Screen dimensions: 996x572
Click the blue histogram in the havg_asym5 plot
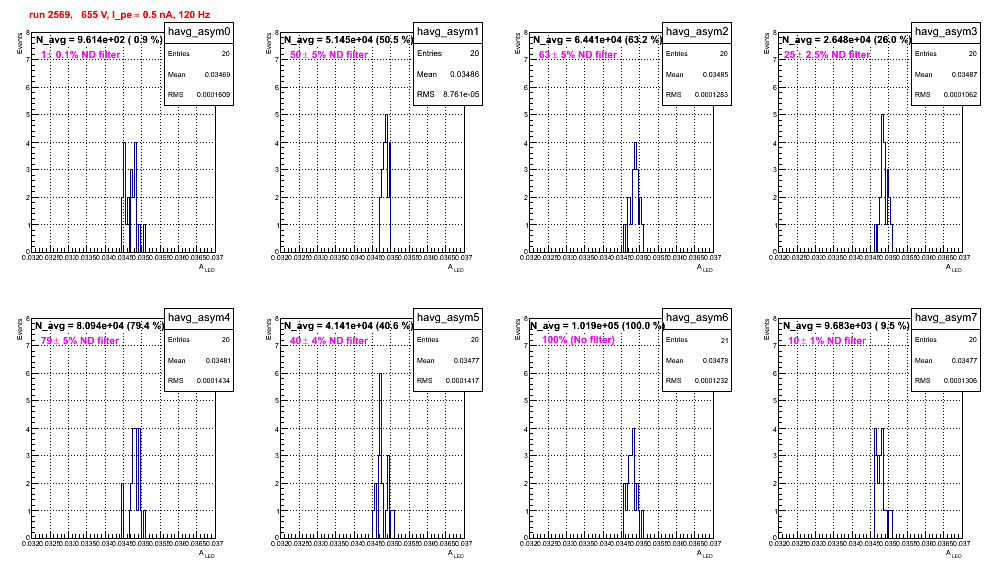point(383,455)
